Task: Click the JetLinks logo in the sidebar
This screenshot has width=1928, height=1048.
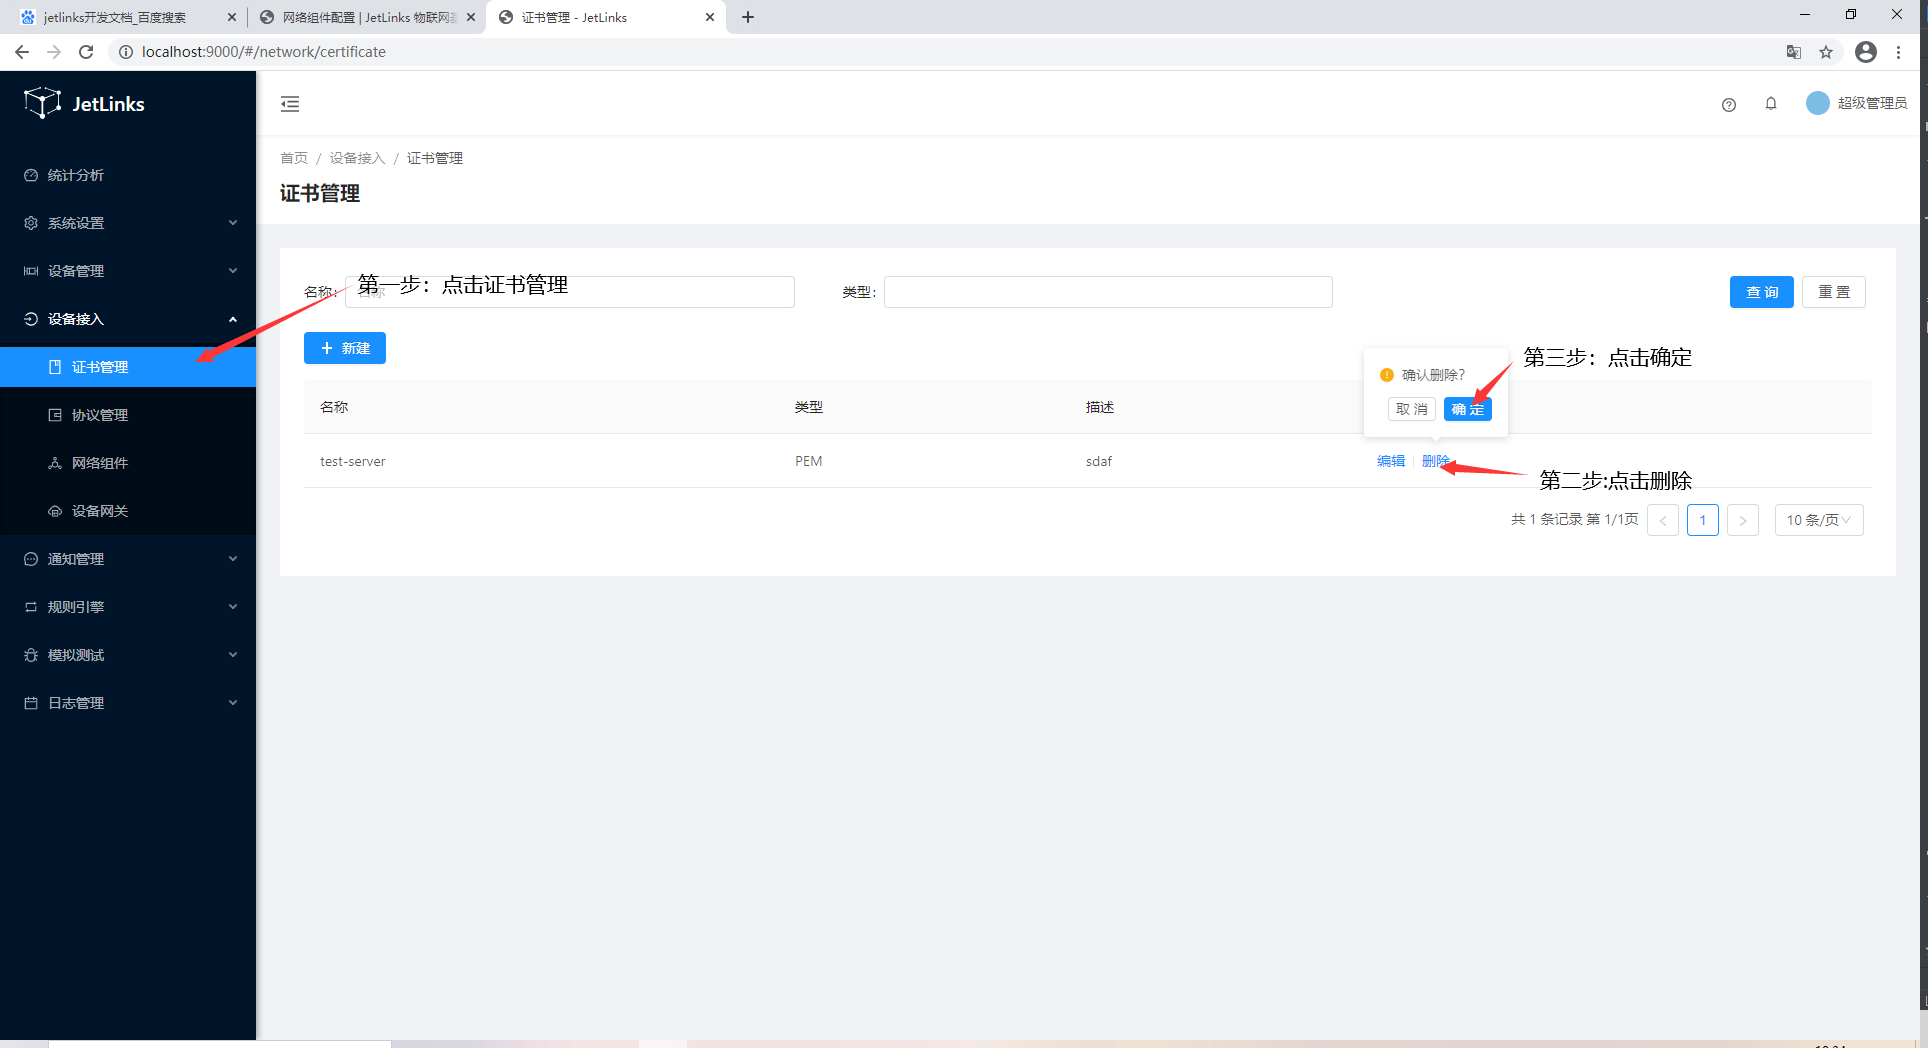Action: click(85, 104)
